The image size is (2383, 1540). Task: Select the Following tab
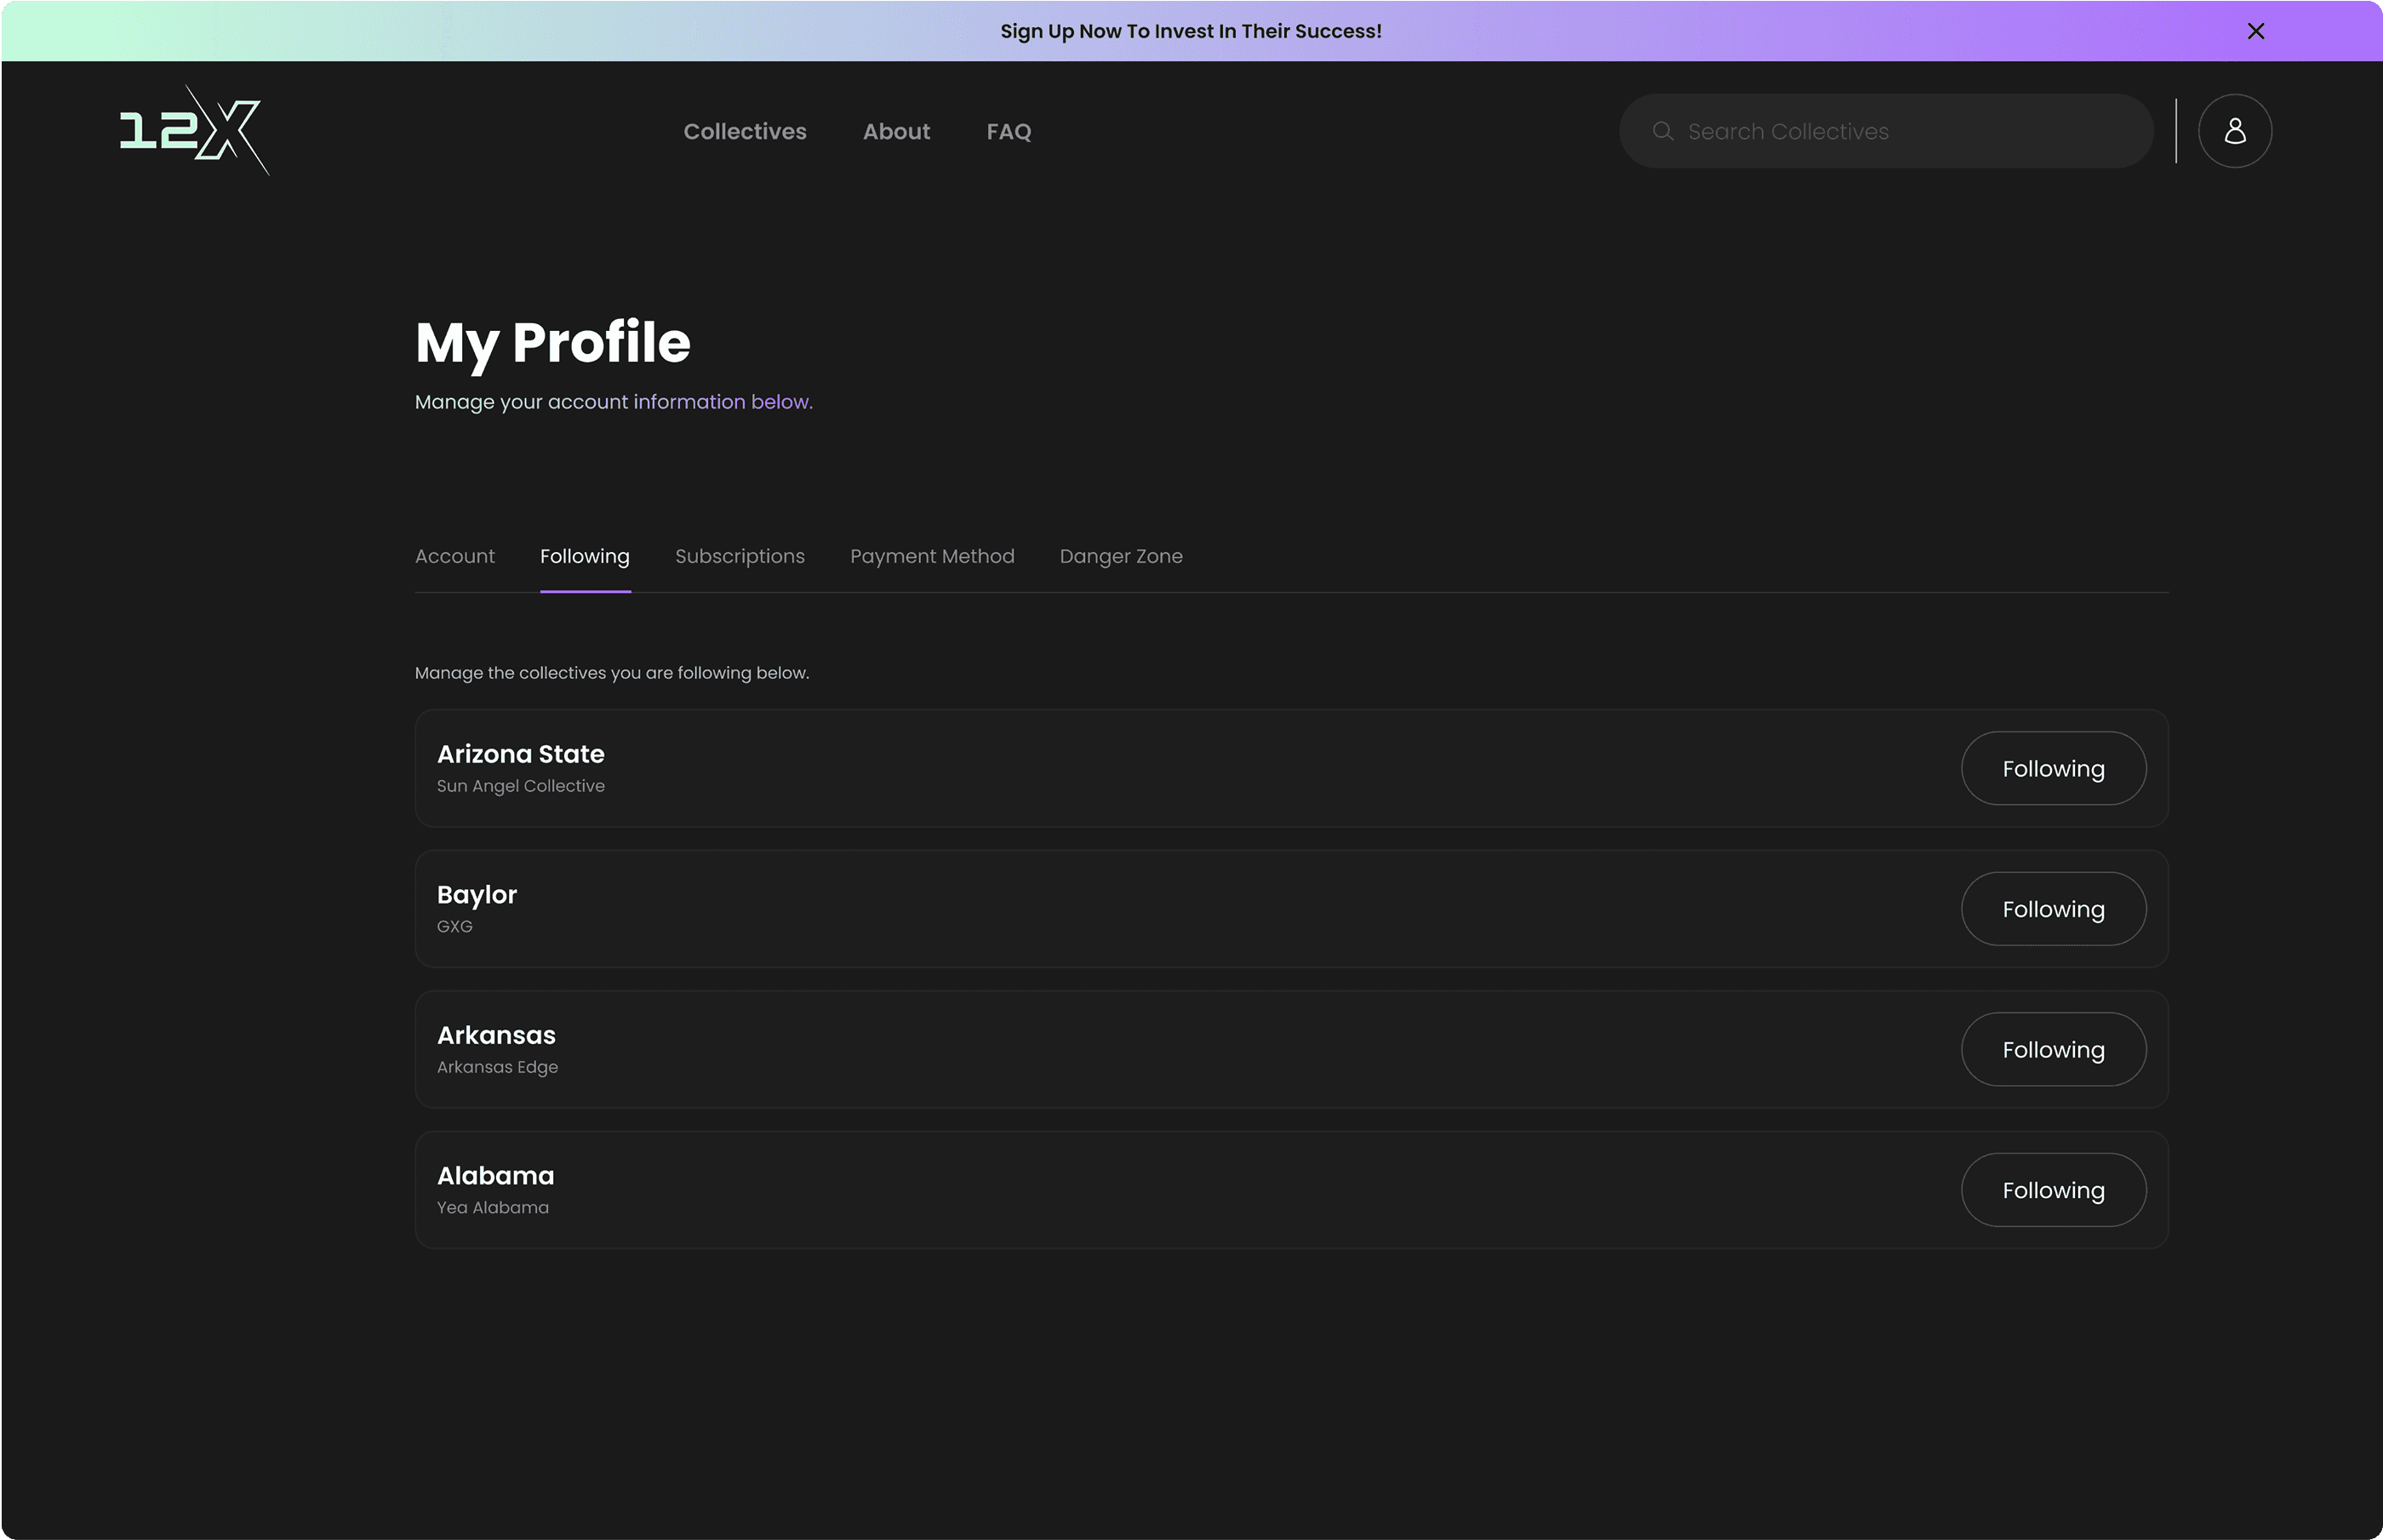point(584,556)
